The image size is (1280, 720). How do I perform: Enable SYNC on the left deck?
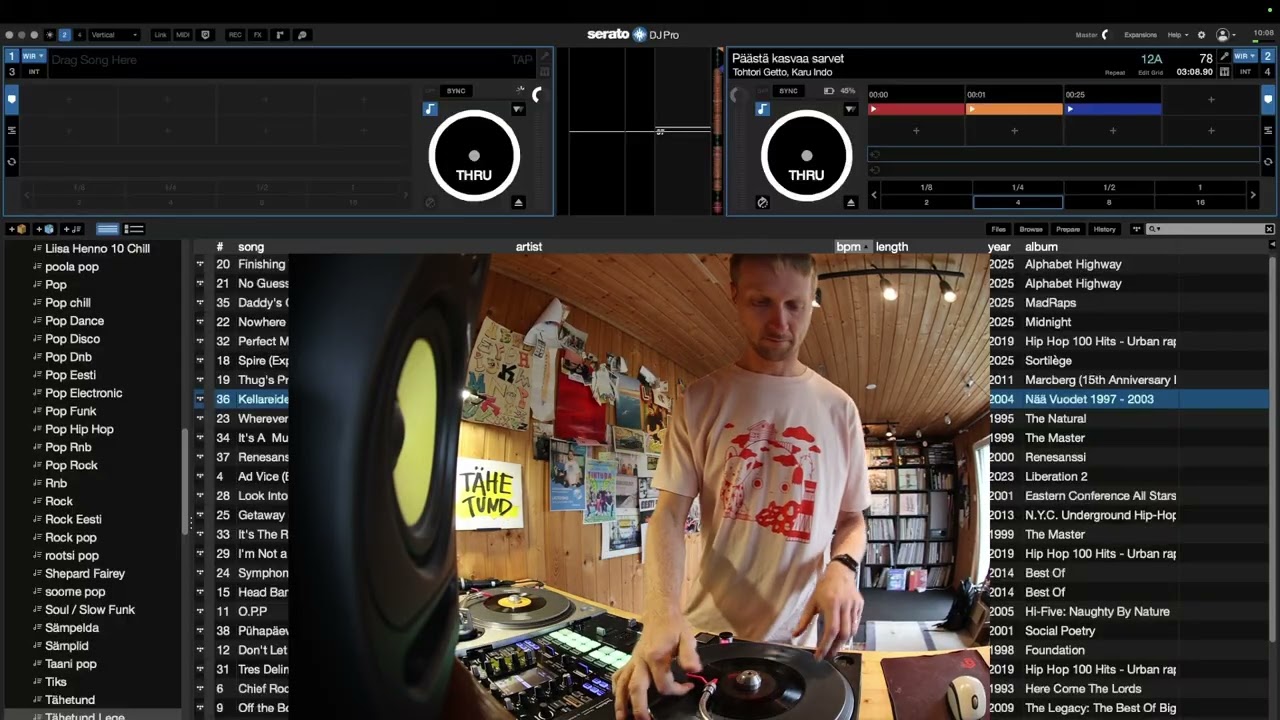(x=456, y=91)
